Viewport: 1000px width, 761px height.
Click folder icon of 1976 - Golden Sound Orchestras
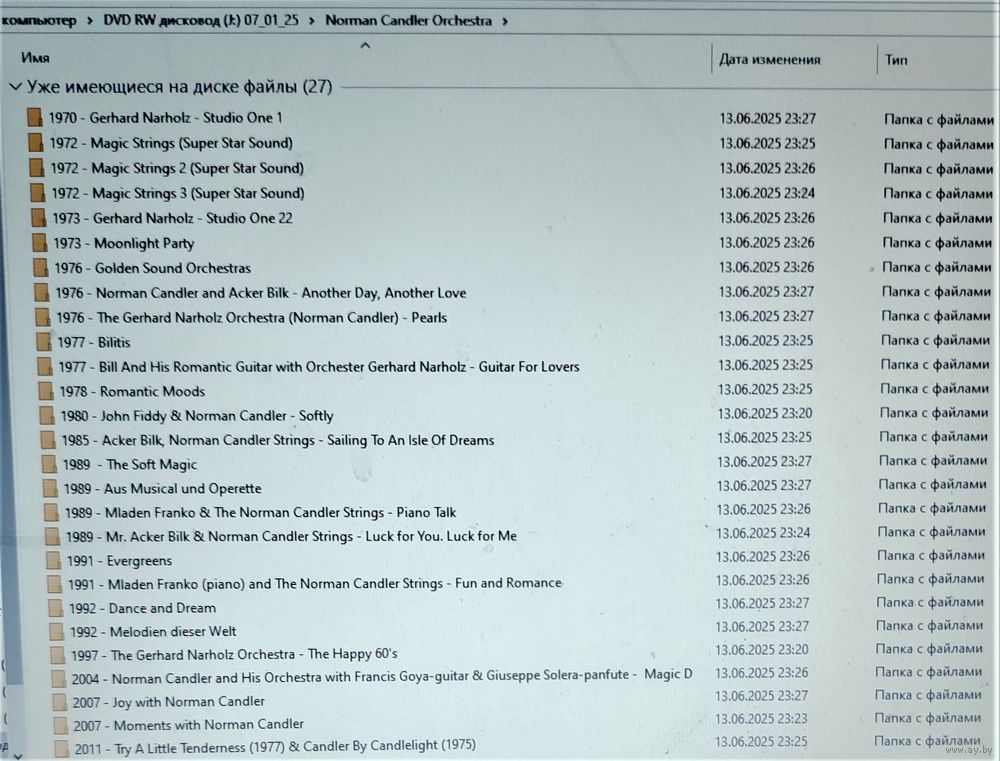tap(40, 268)
